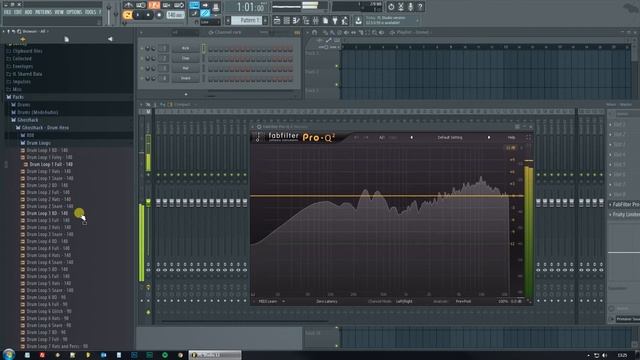Open the Pattern 1 selector

coord(248,20)
